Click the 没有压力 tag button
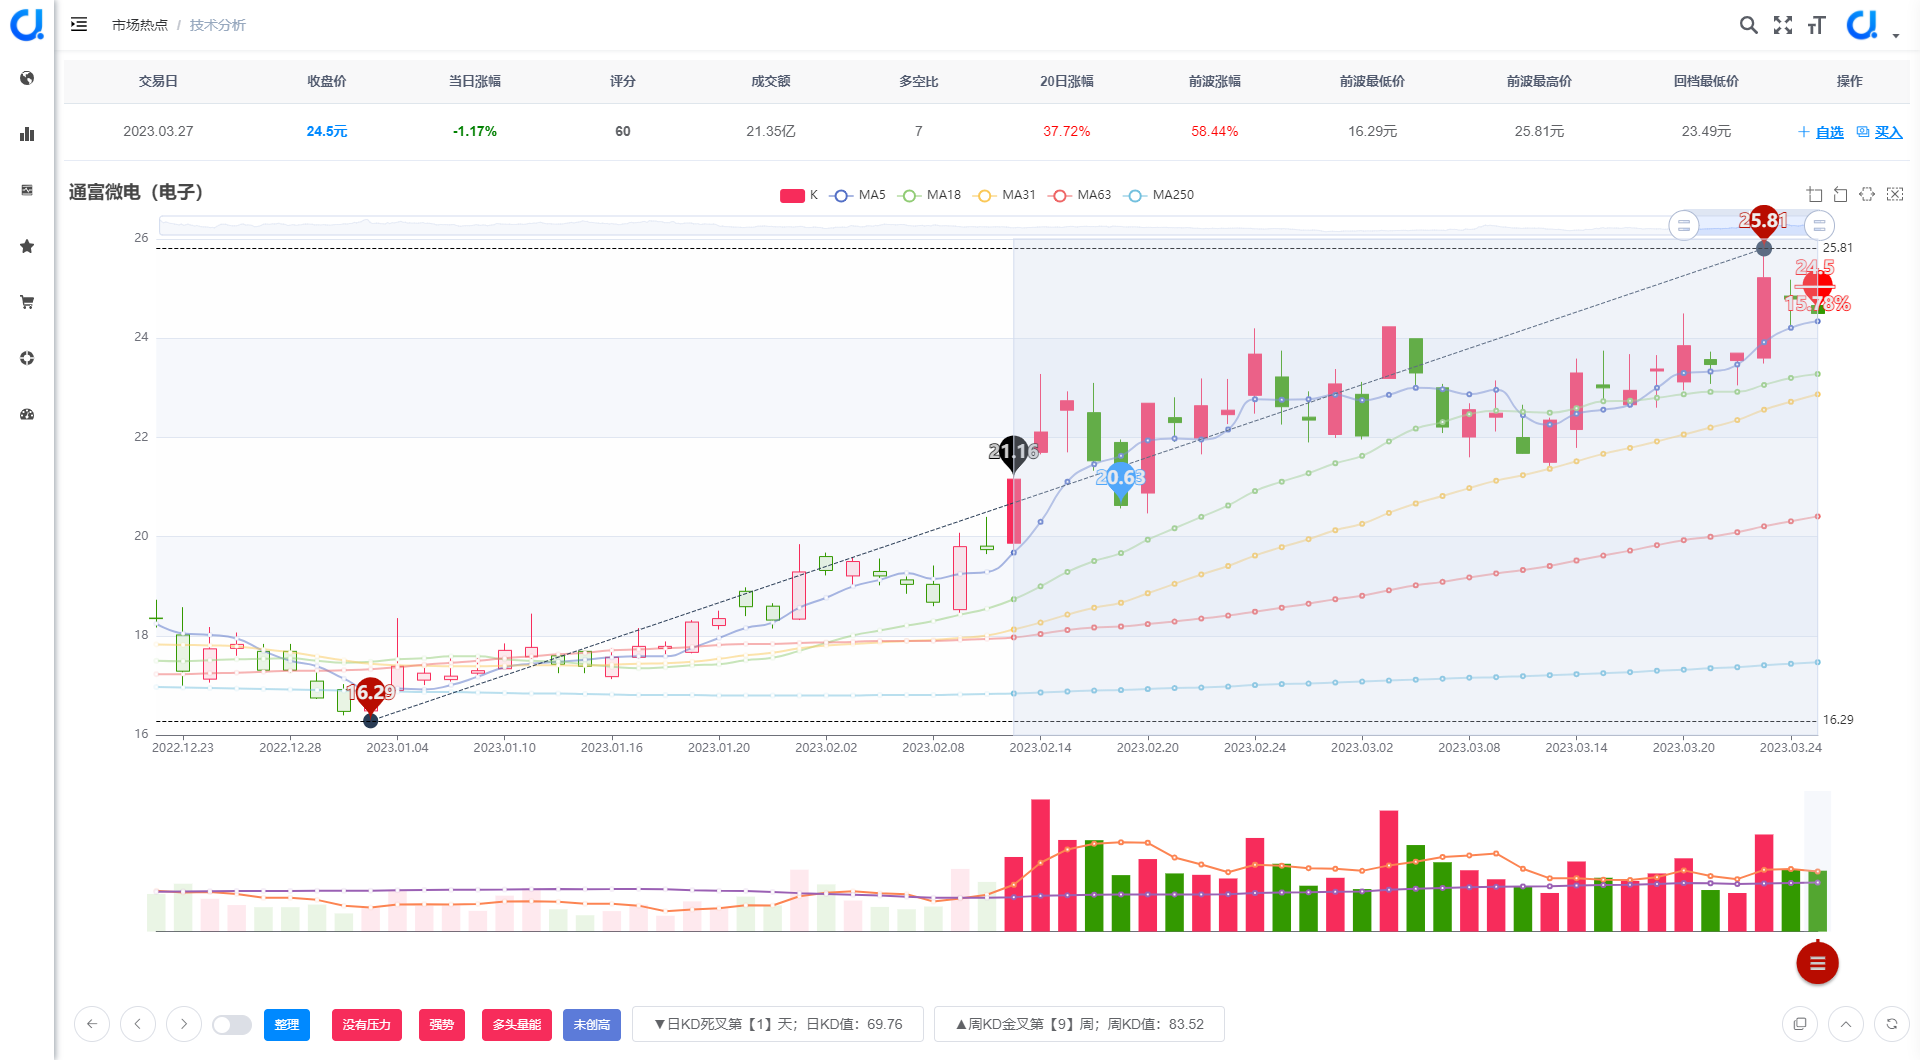1920x1060 pixels. tap(367, 1025)
